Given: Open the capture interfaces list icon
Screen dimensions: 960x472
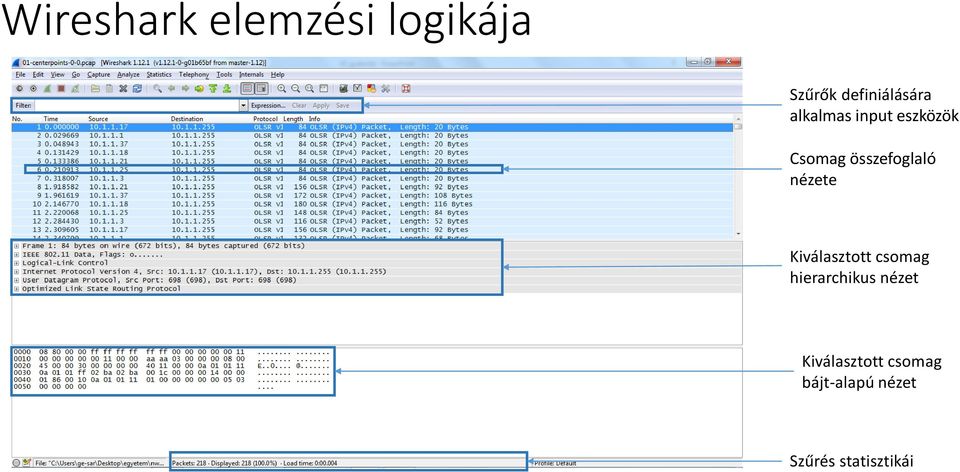Looking at the screenshot, I should point(19,89).
